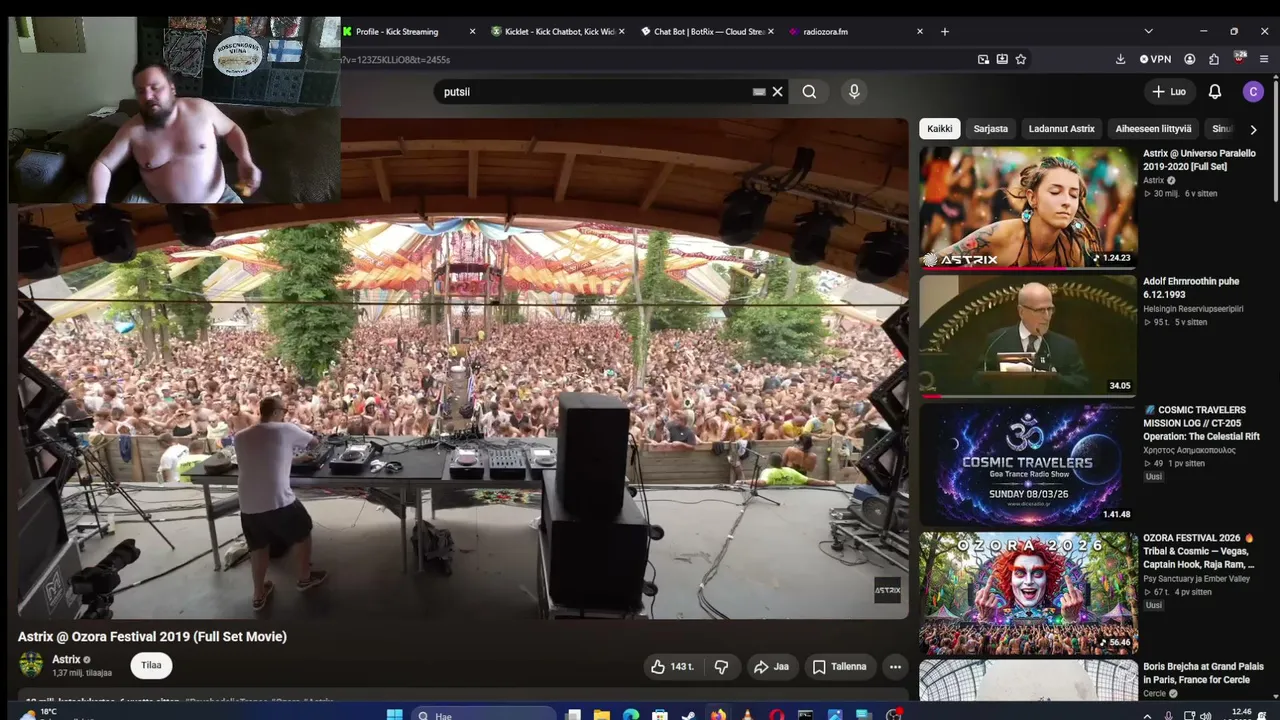
Task: Open the purple C account avatar menu
Action: pyautogui.click(x=1253, y=92)
